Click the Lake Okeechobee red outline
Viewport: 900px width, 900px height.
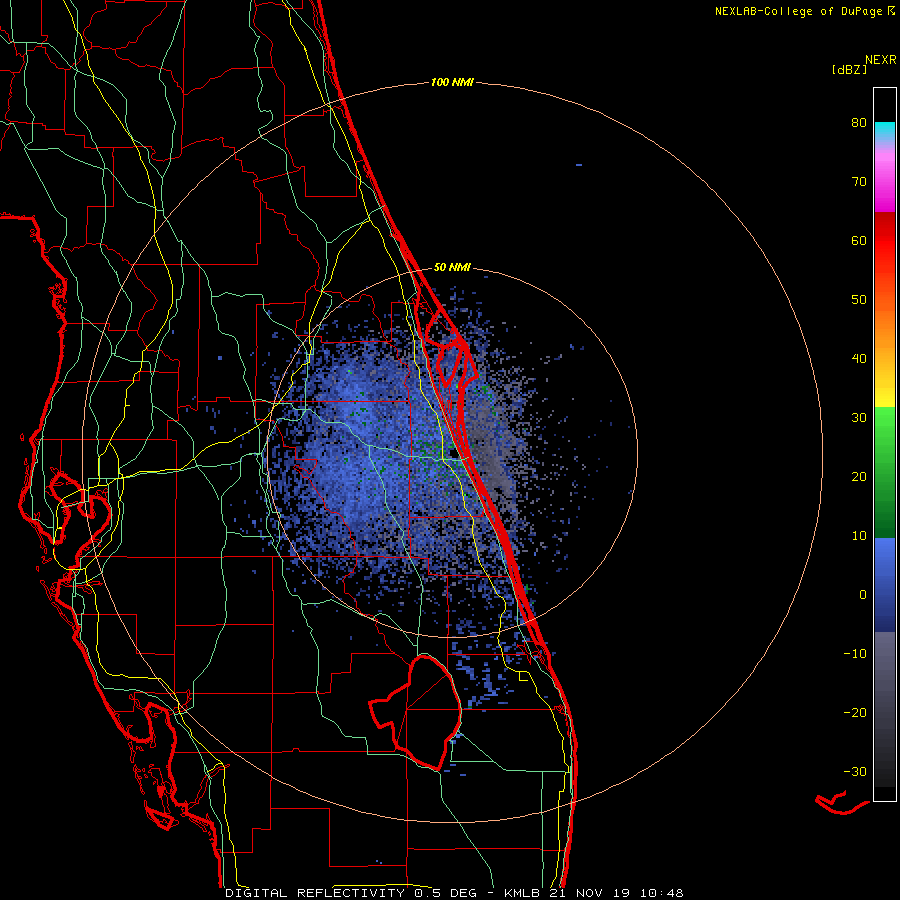415,712
